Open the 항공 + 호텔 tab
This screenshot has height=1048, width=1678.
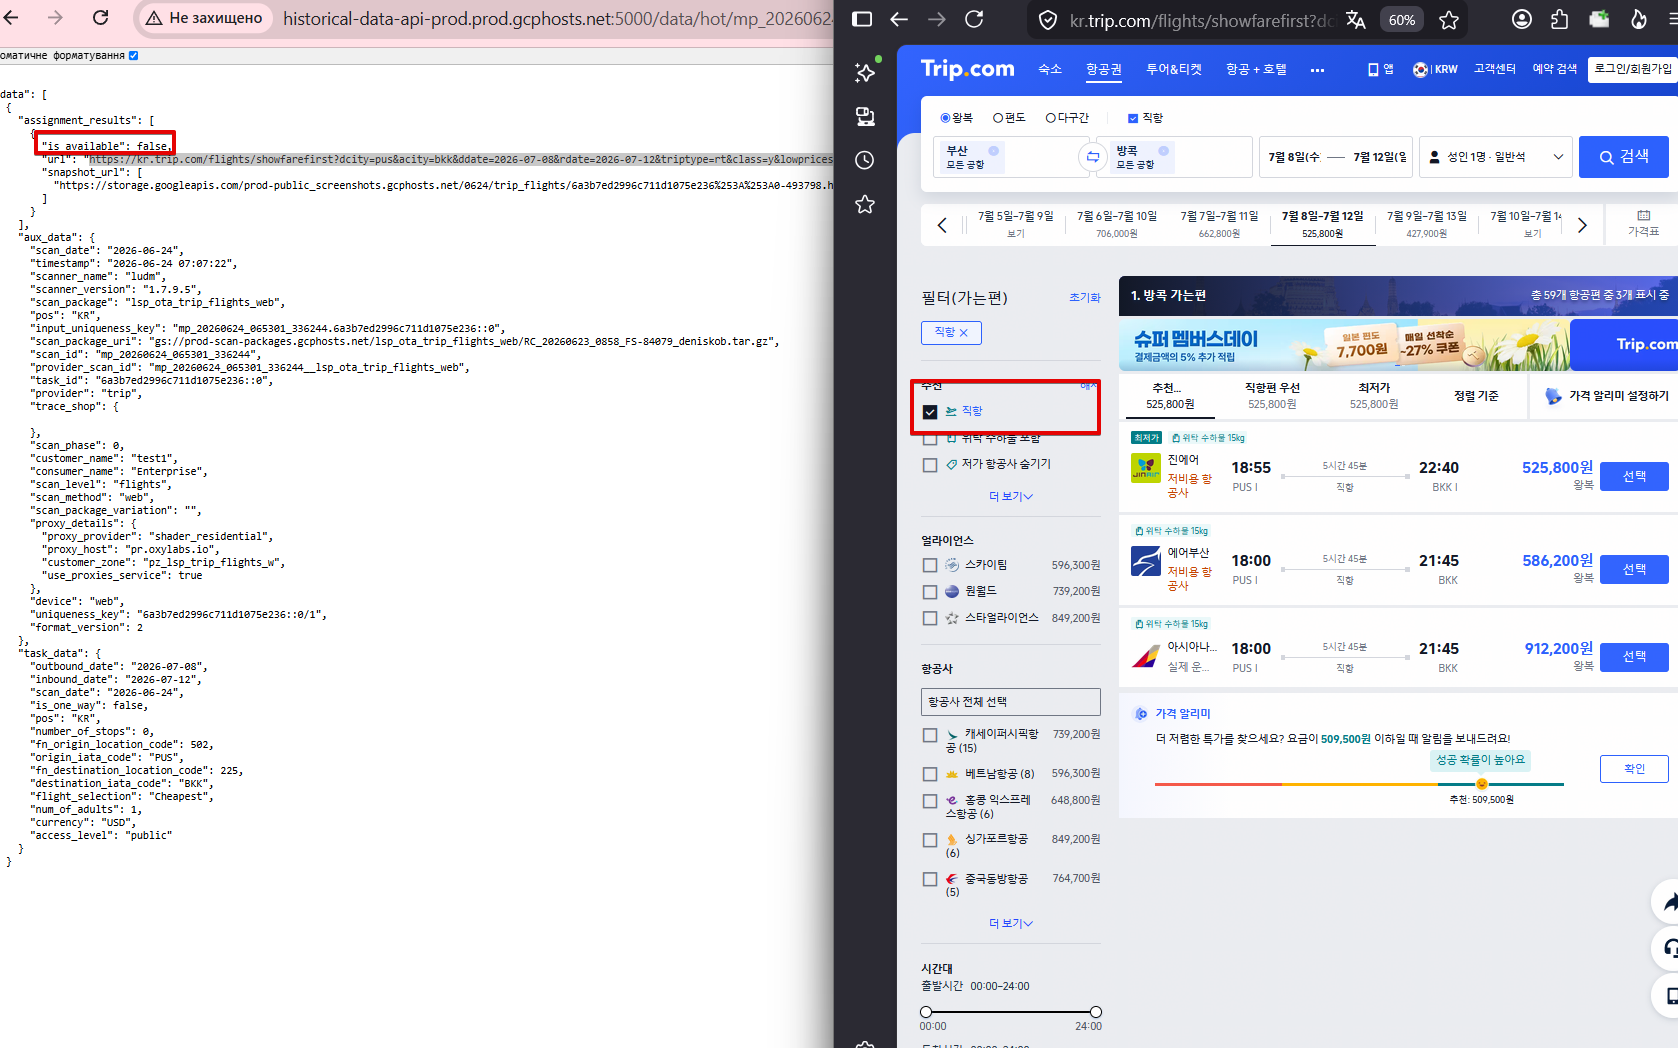coord(1256,69)
